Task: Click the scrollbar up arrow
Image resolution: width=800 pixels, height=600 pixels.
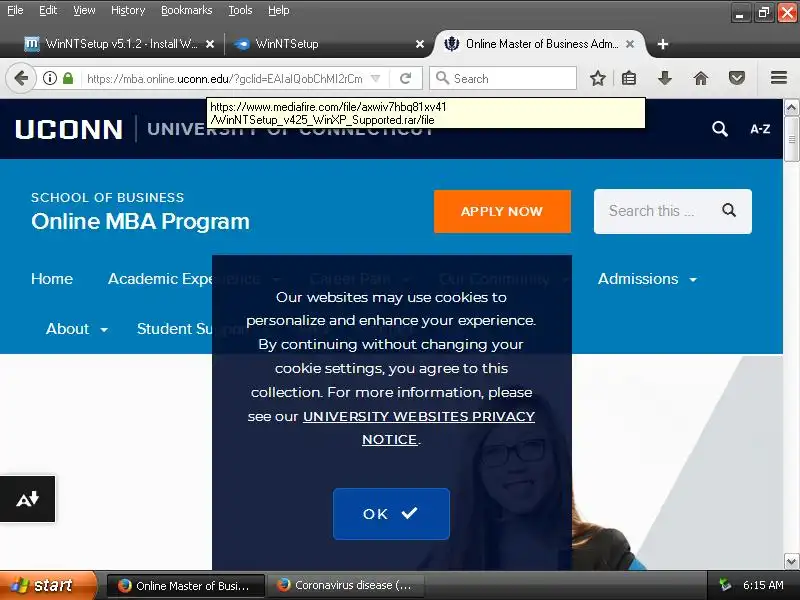Action: point(791,107)
